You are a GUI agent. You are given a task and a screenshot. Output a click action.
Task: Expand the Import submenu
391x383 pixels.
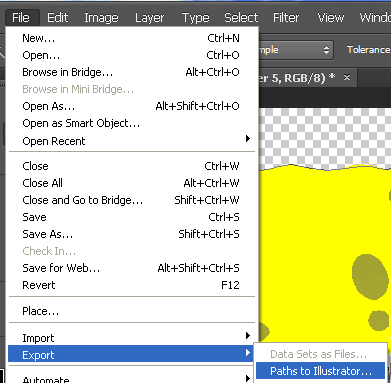tap(132, 337)
